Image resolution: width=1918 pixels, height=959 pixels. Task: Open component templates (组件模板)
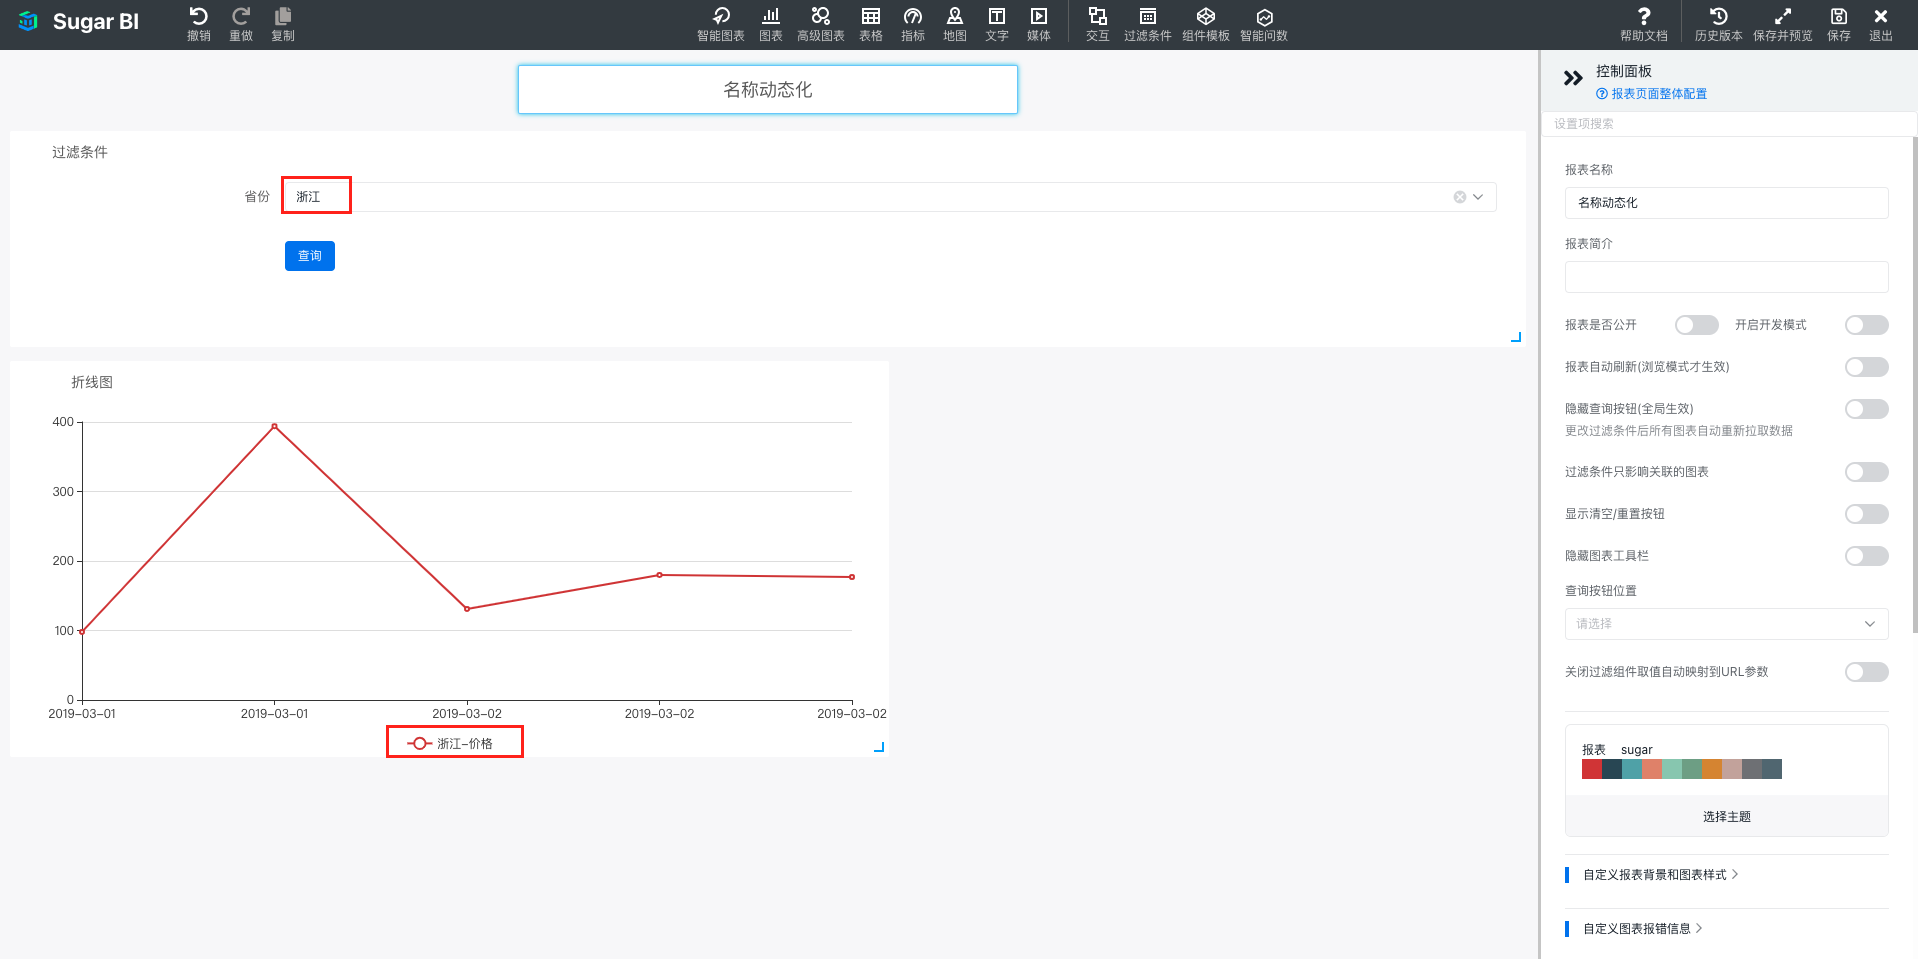1206,24
